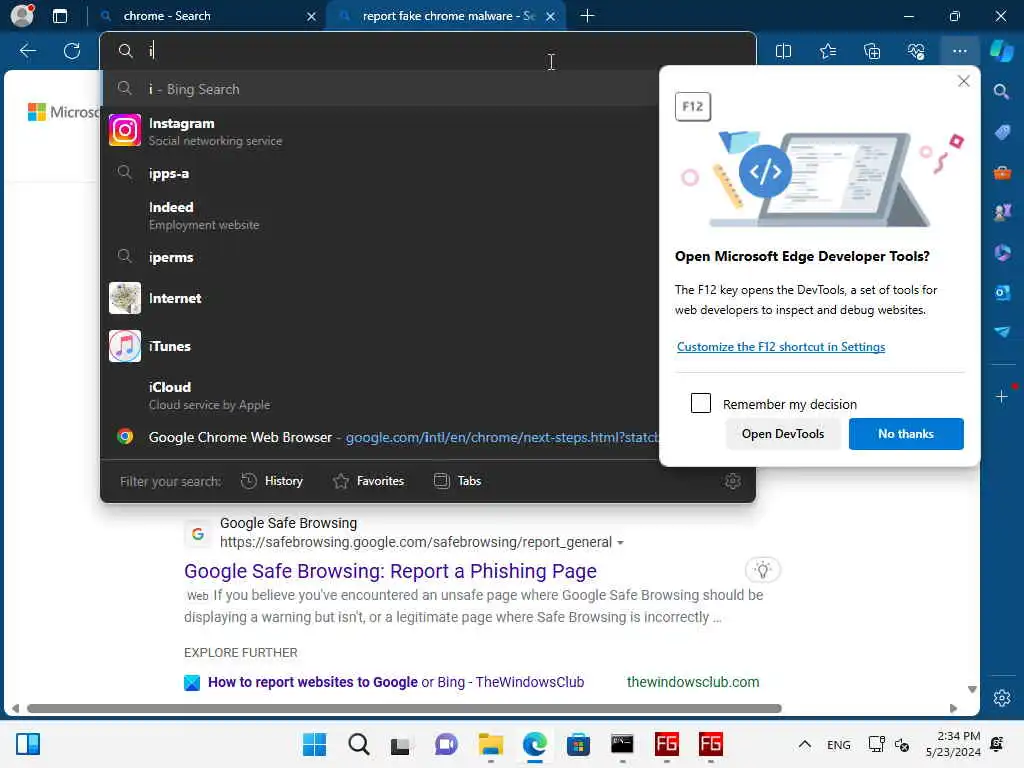Open the sidebar Outlook icon
The image size is (1024, 768).
[1002, 292]
